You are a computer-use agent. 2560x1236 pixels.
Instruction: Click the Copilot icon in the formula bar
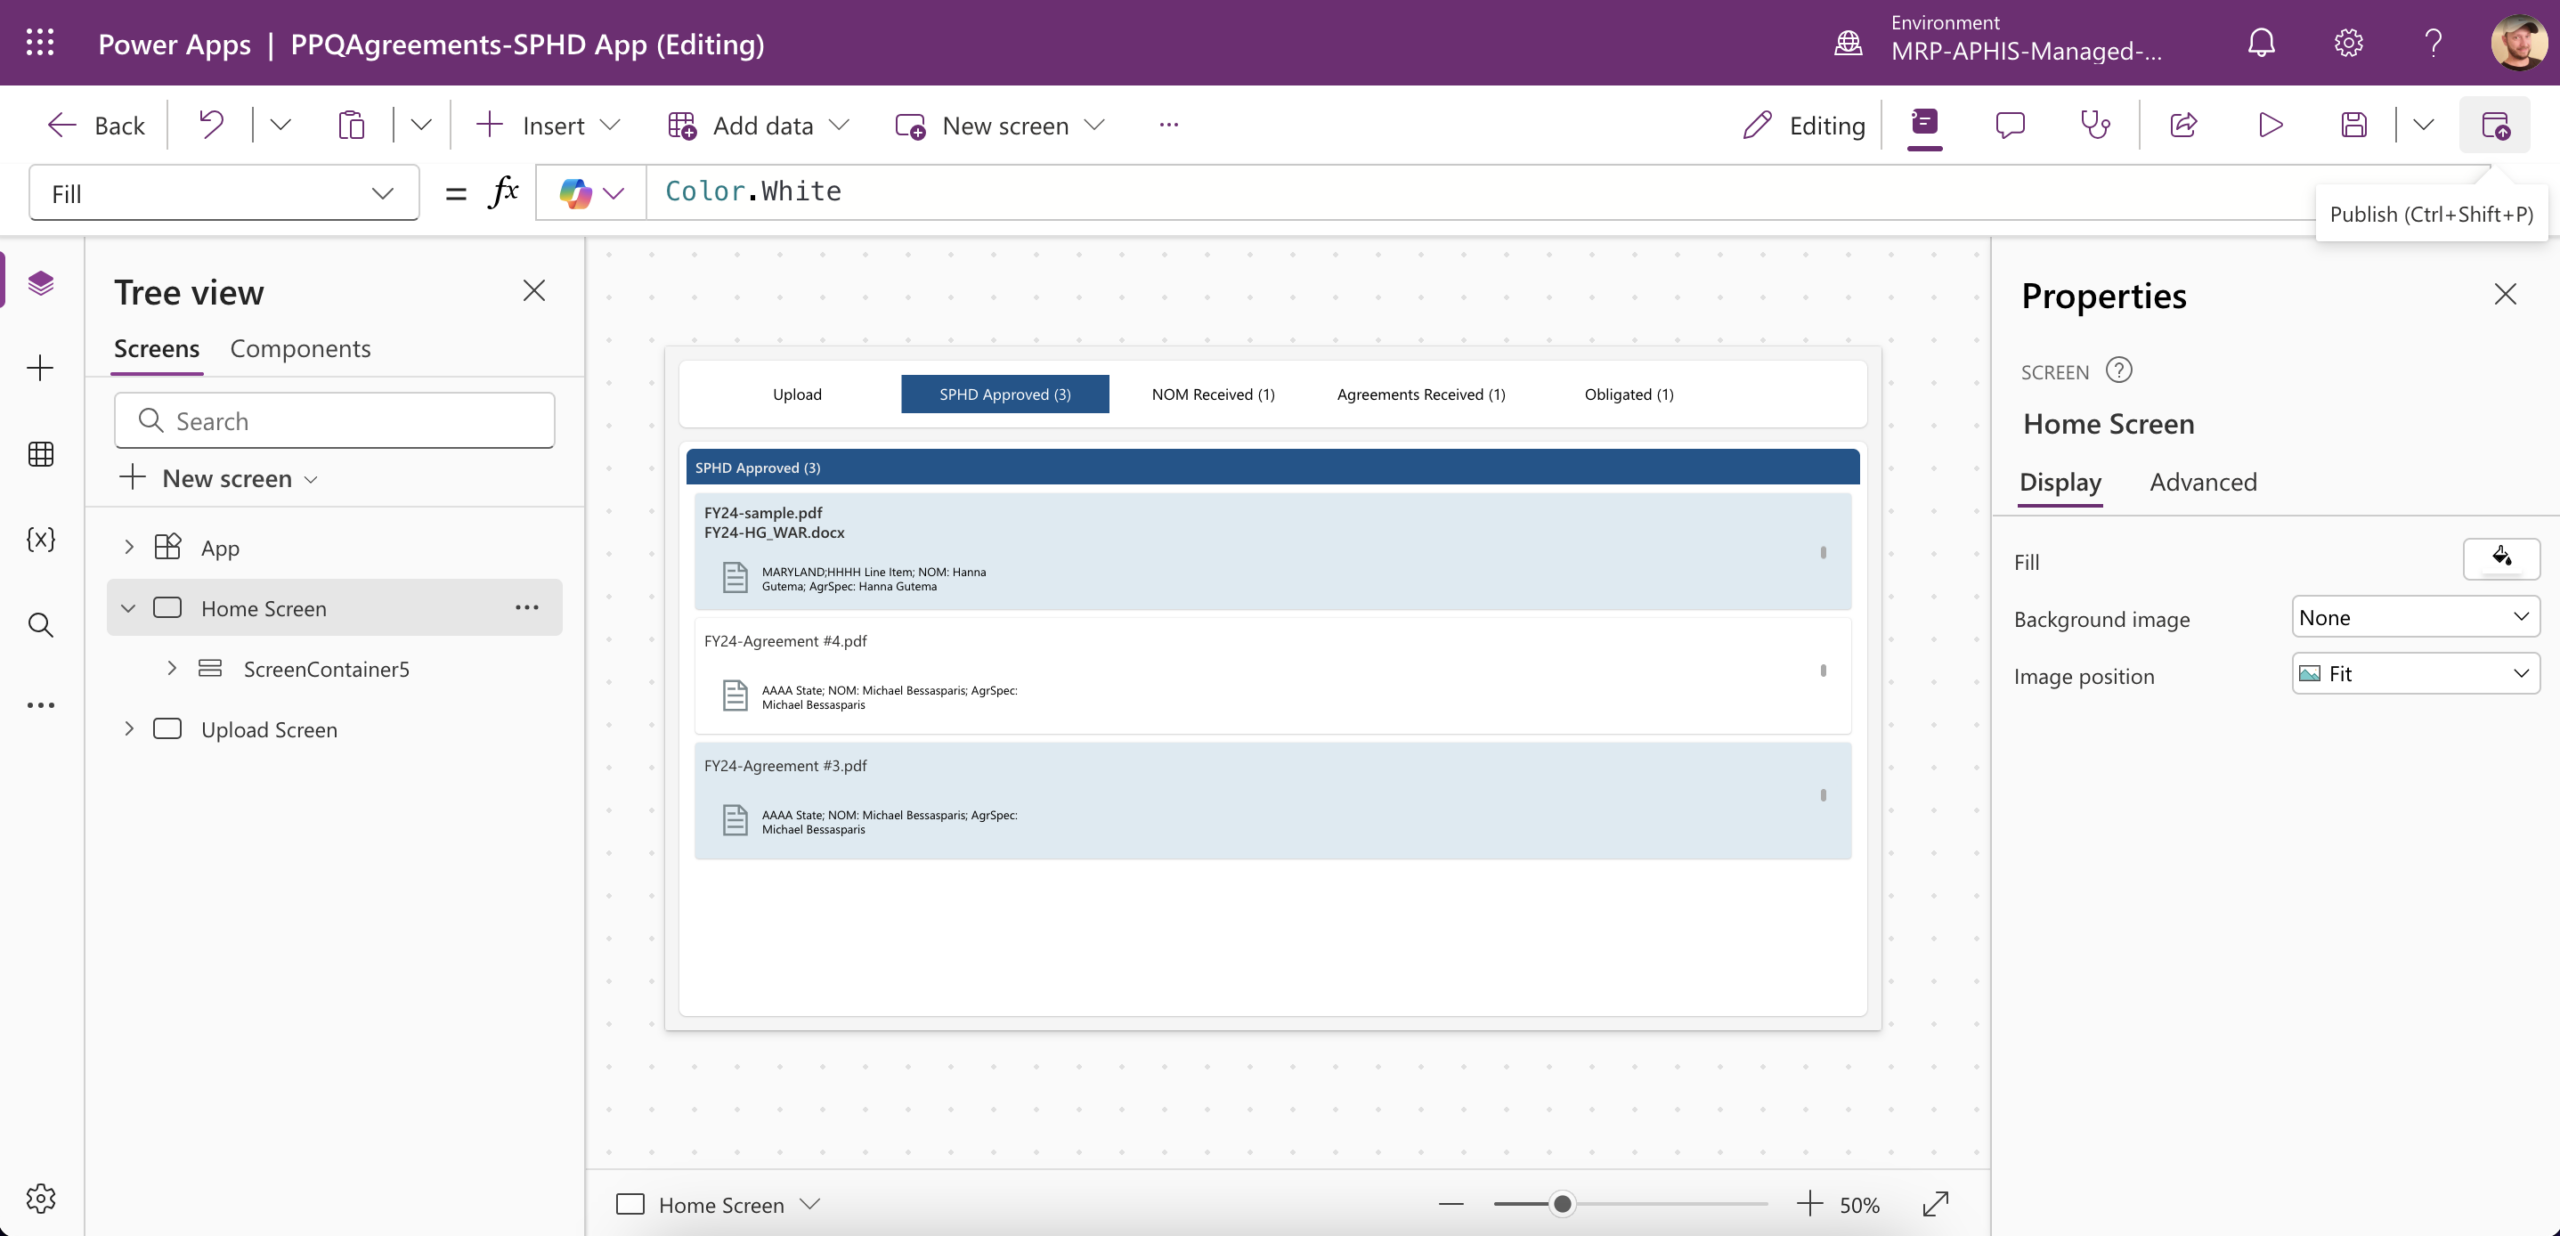576,193
